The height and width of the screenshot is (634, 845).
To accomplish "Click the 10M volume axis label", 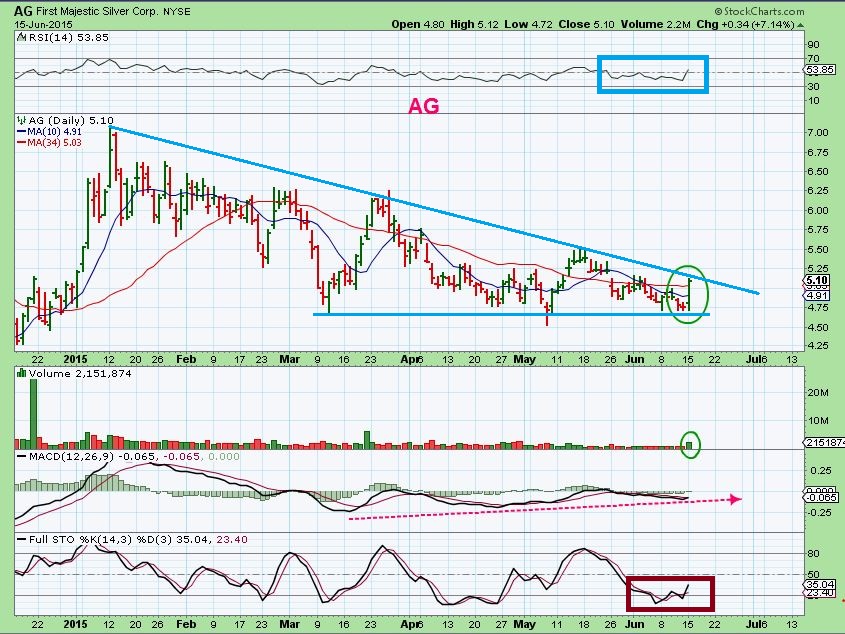I will pyautogui.click(x=818, y=421).
